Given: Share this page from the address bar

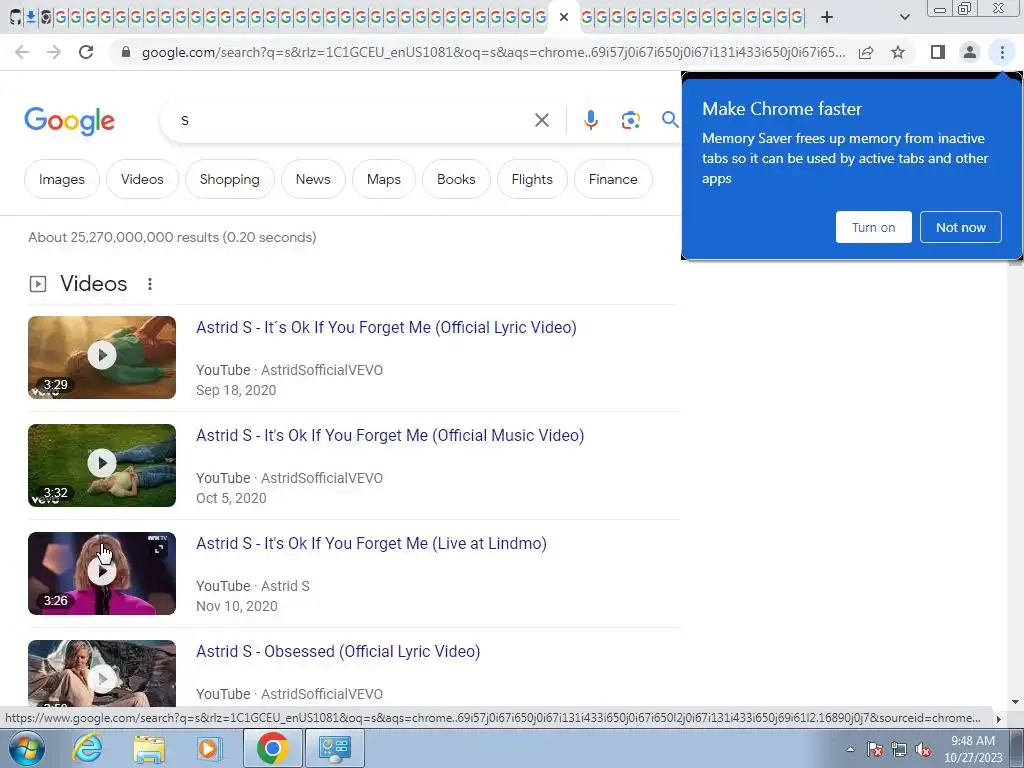Looking at the screenshot, I should click(866, 52).
